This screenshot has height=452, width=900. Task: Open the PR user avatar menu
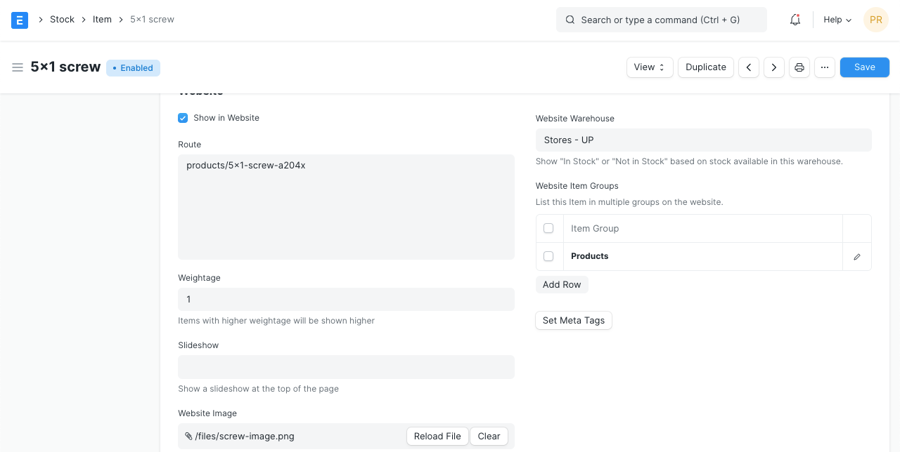[x=875, y=20]
